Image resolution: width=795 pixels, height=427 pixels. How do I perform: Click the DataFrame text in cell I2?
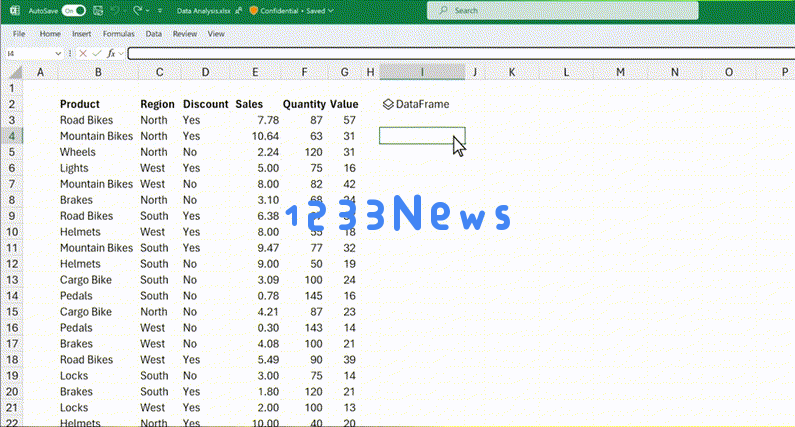[x=422, y=104]
